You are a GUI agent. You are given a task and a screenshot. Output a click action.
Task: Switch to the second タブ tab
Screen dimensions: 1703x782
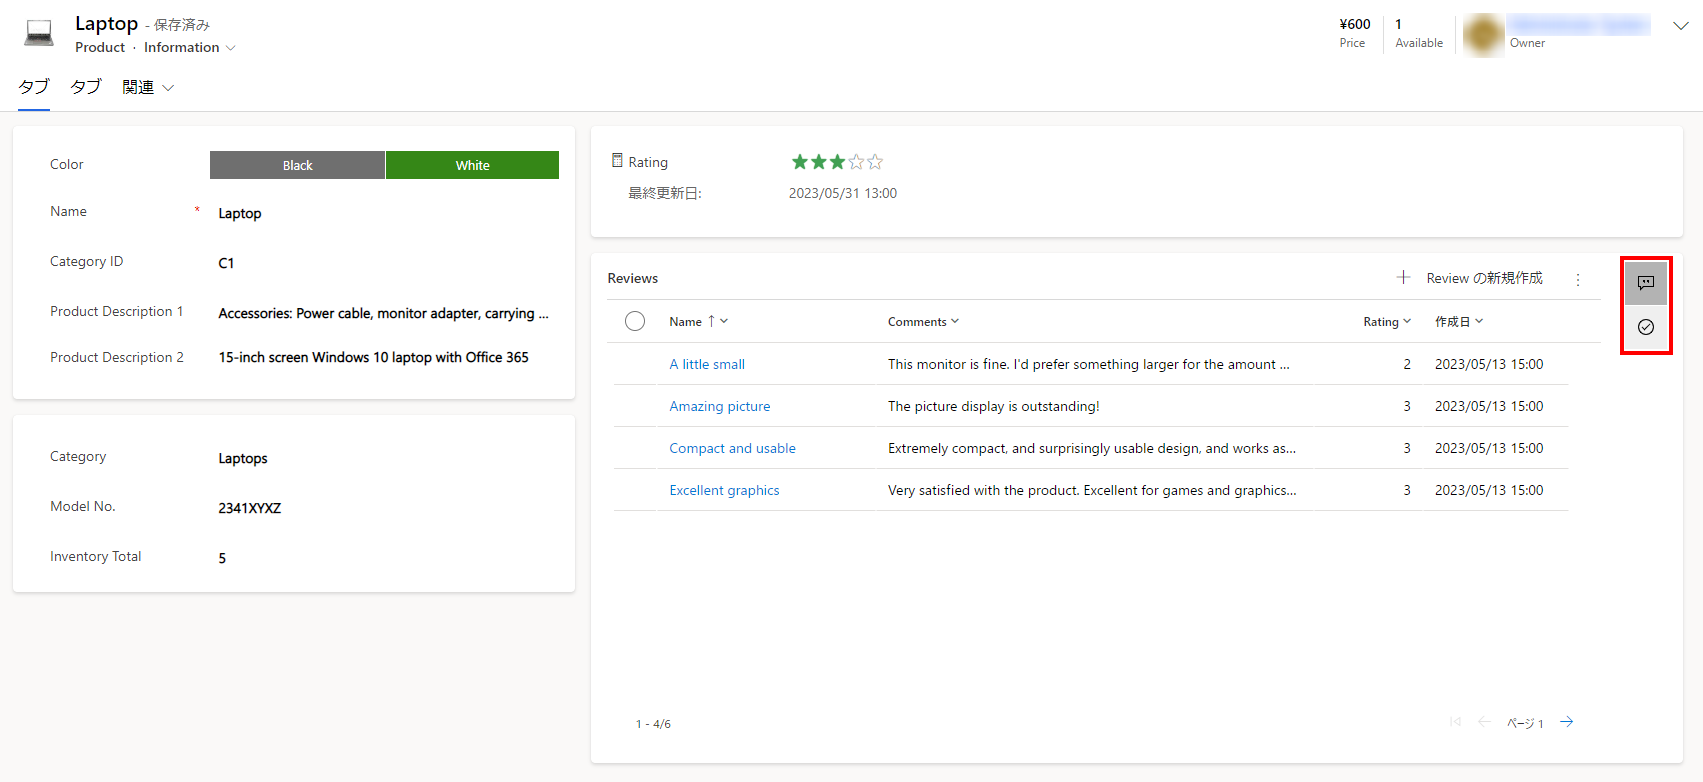coord(85,87)
